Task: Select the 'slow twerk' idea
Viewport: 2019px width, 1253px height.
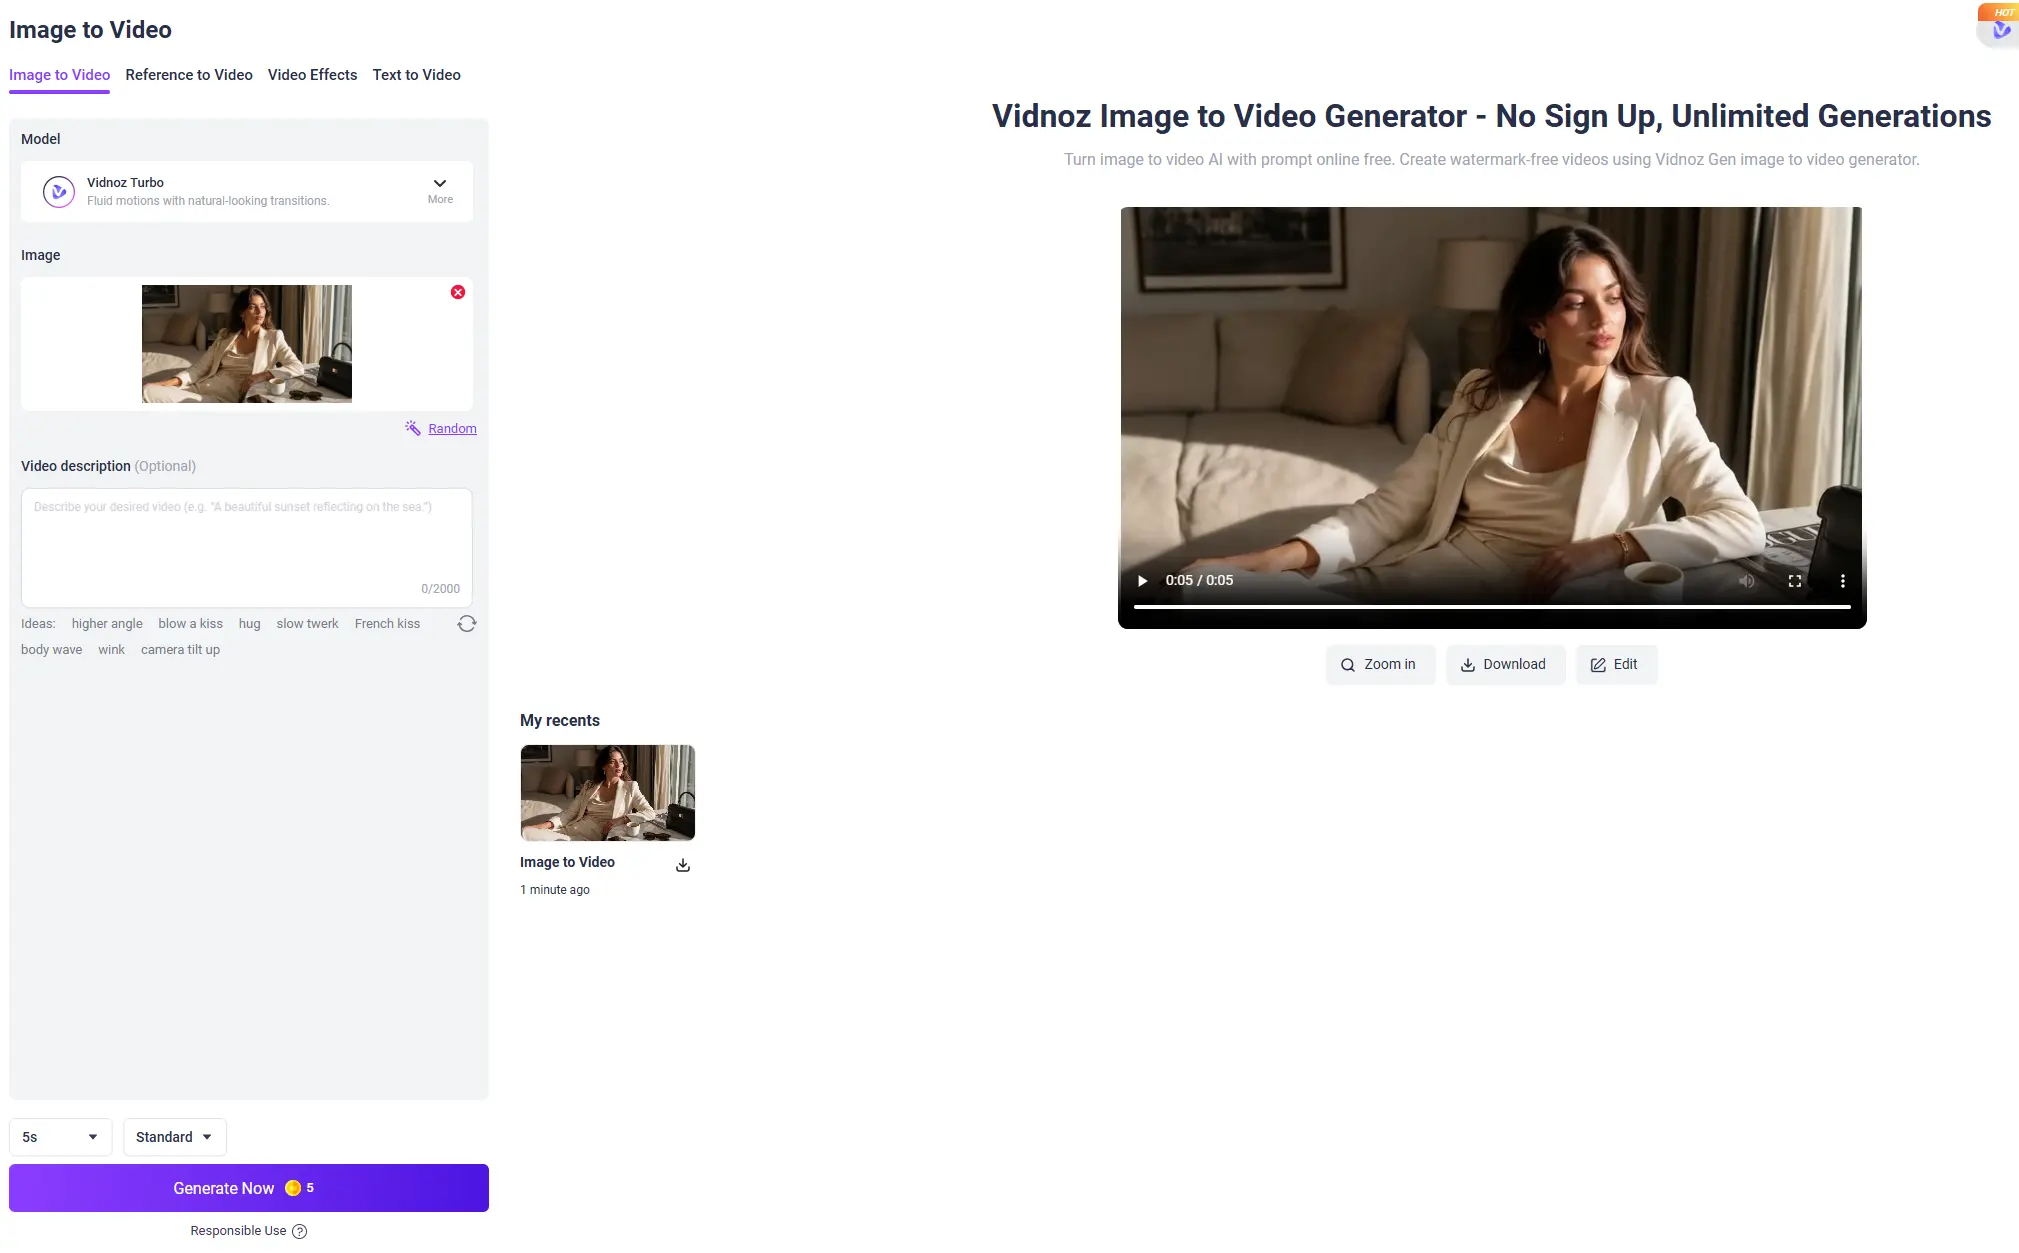Action: coord(307,624)
